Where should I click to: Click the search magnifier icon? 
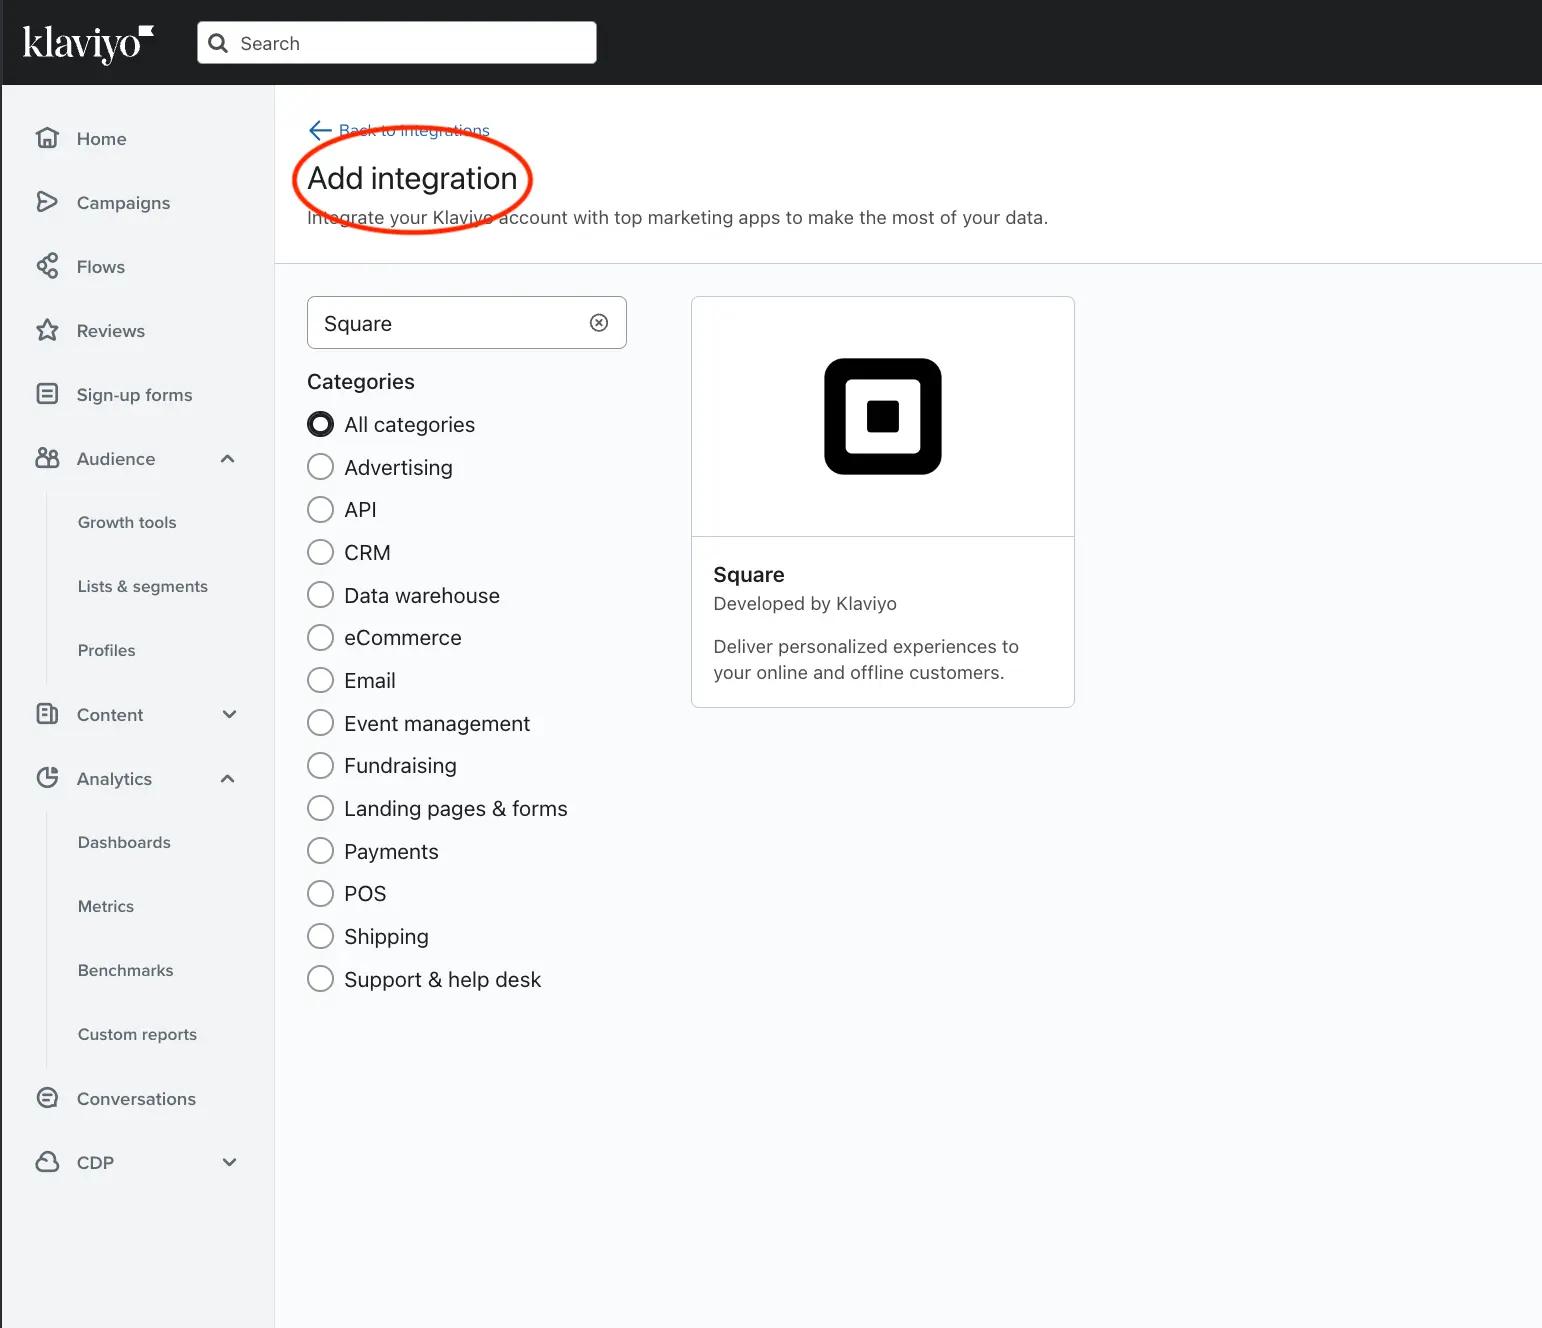click(217, 43)
